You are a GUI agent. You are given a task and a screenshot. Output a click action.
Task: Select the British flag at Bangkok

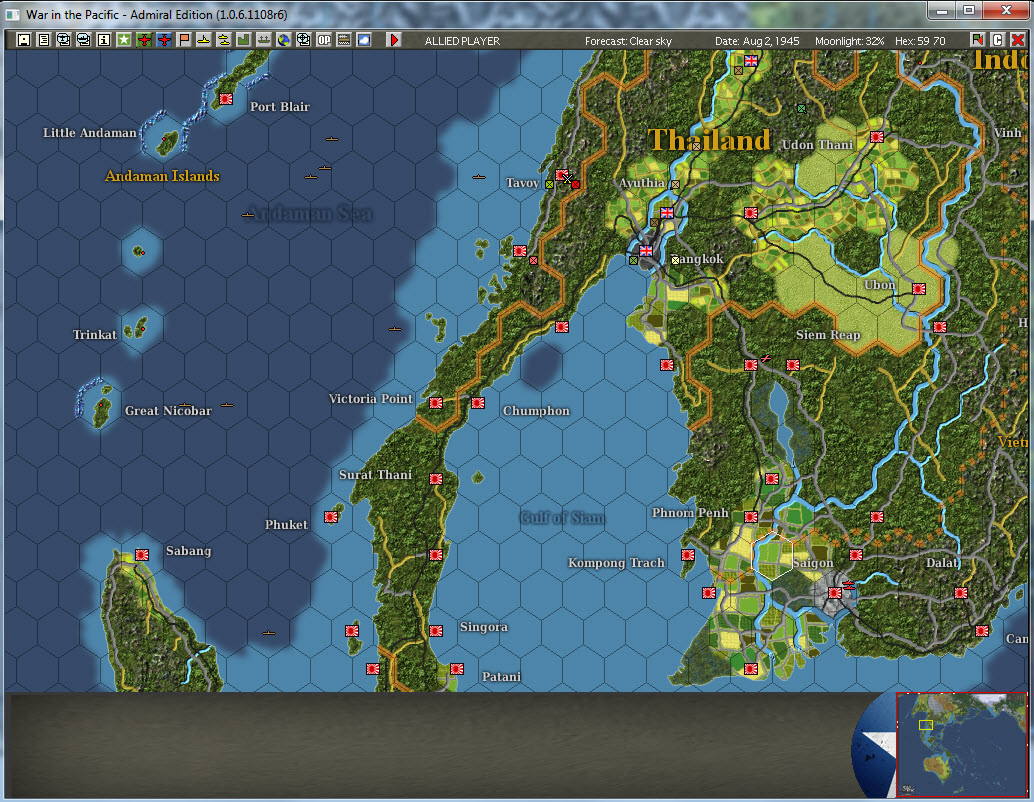click(x=646, y=251)
